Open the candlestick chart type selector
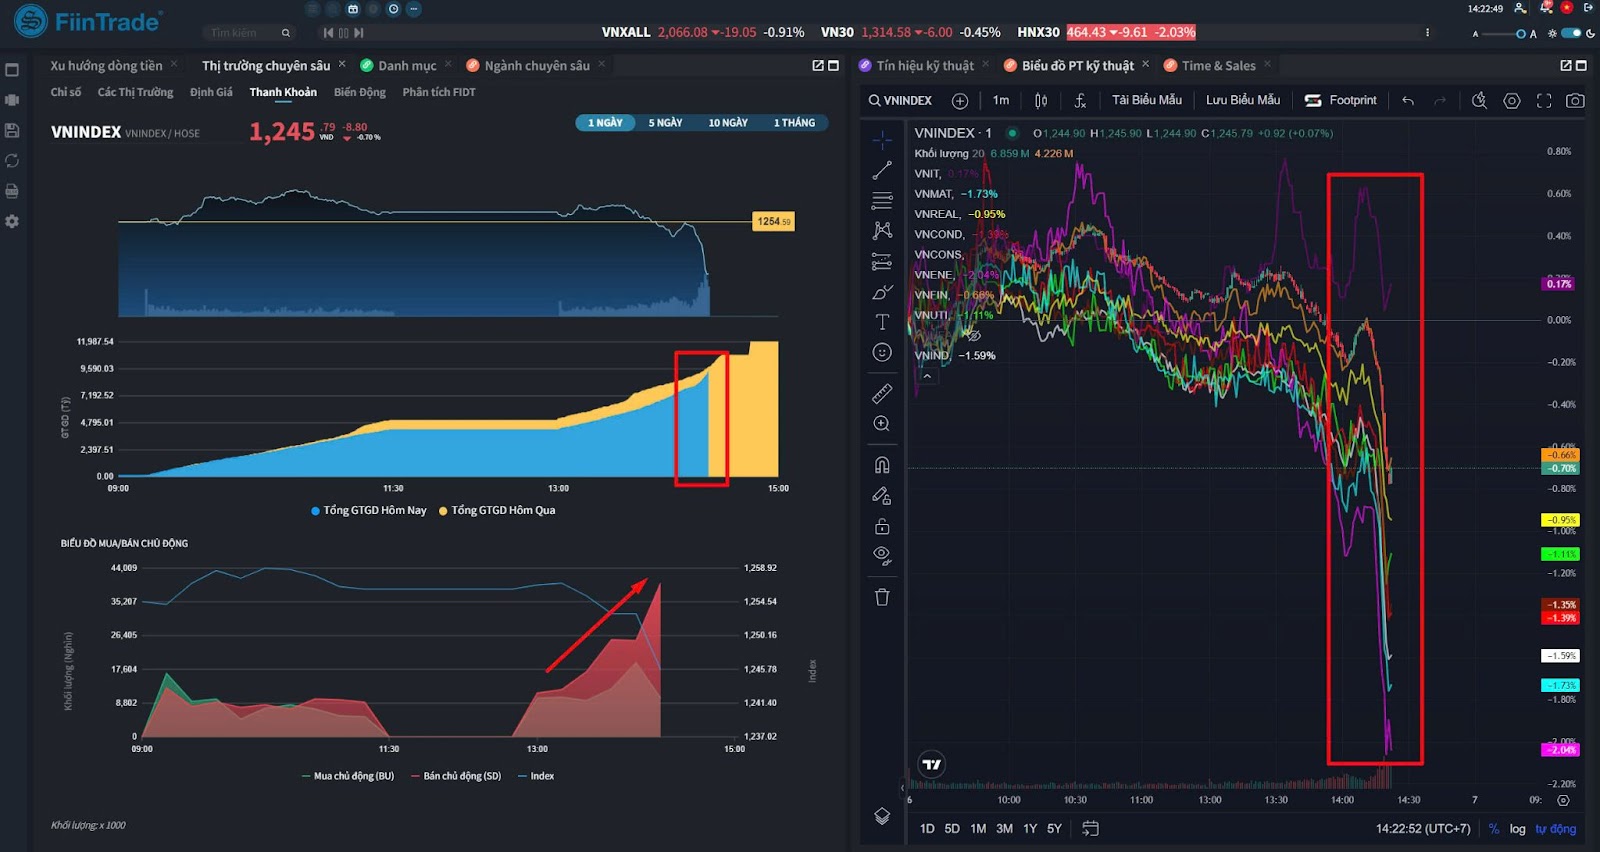1600x852 pixels. (x=1041, y=100)
